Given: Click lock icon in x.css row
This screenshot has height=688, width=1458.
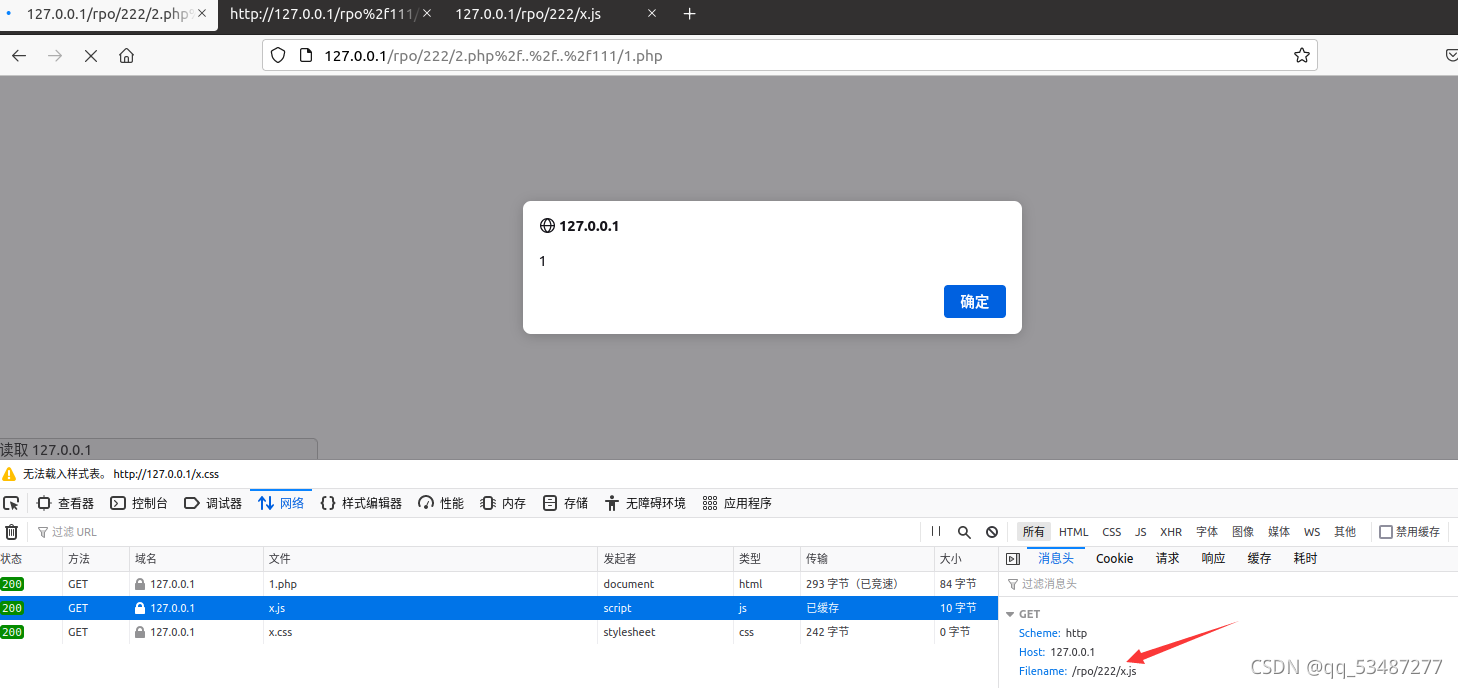Looking at the screenshot, I should [x=140, y=632].
